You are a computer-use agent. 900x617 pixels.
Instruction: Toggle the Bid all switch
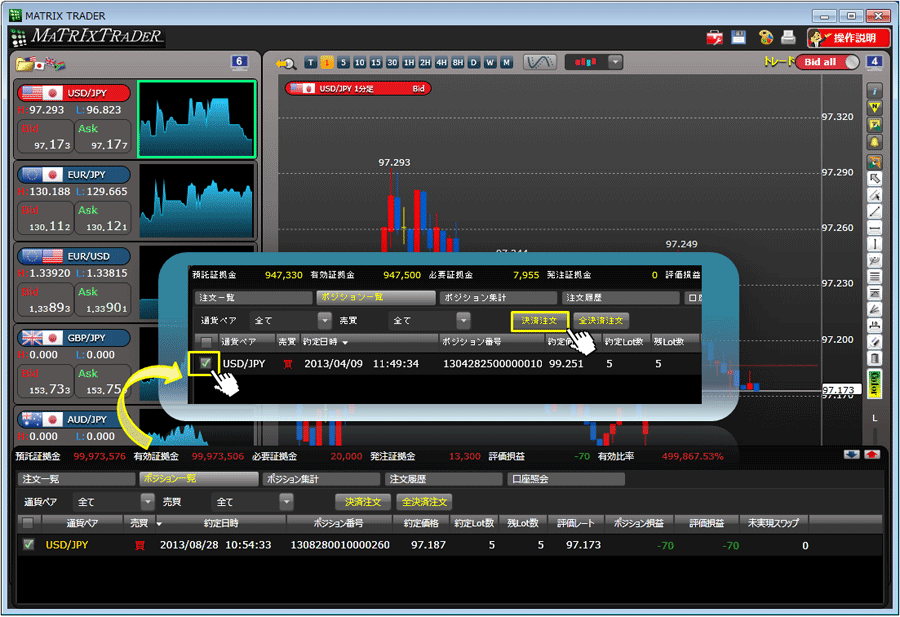[827, 62]
